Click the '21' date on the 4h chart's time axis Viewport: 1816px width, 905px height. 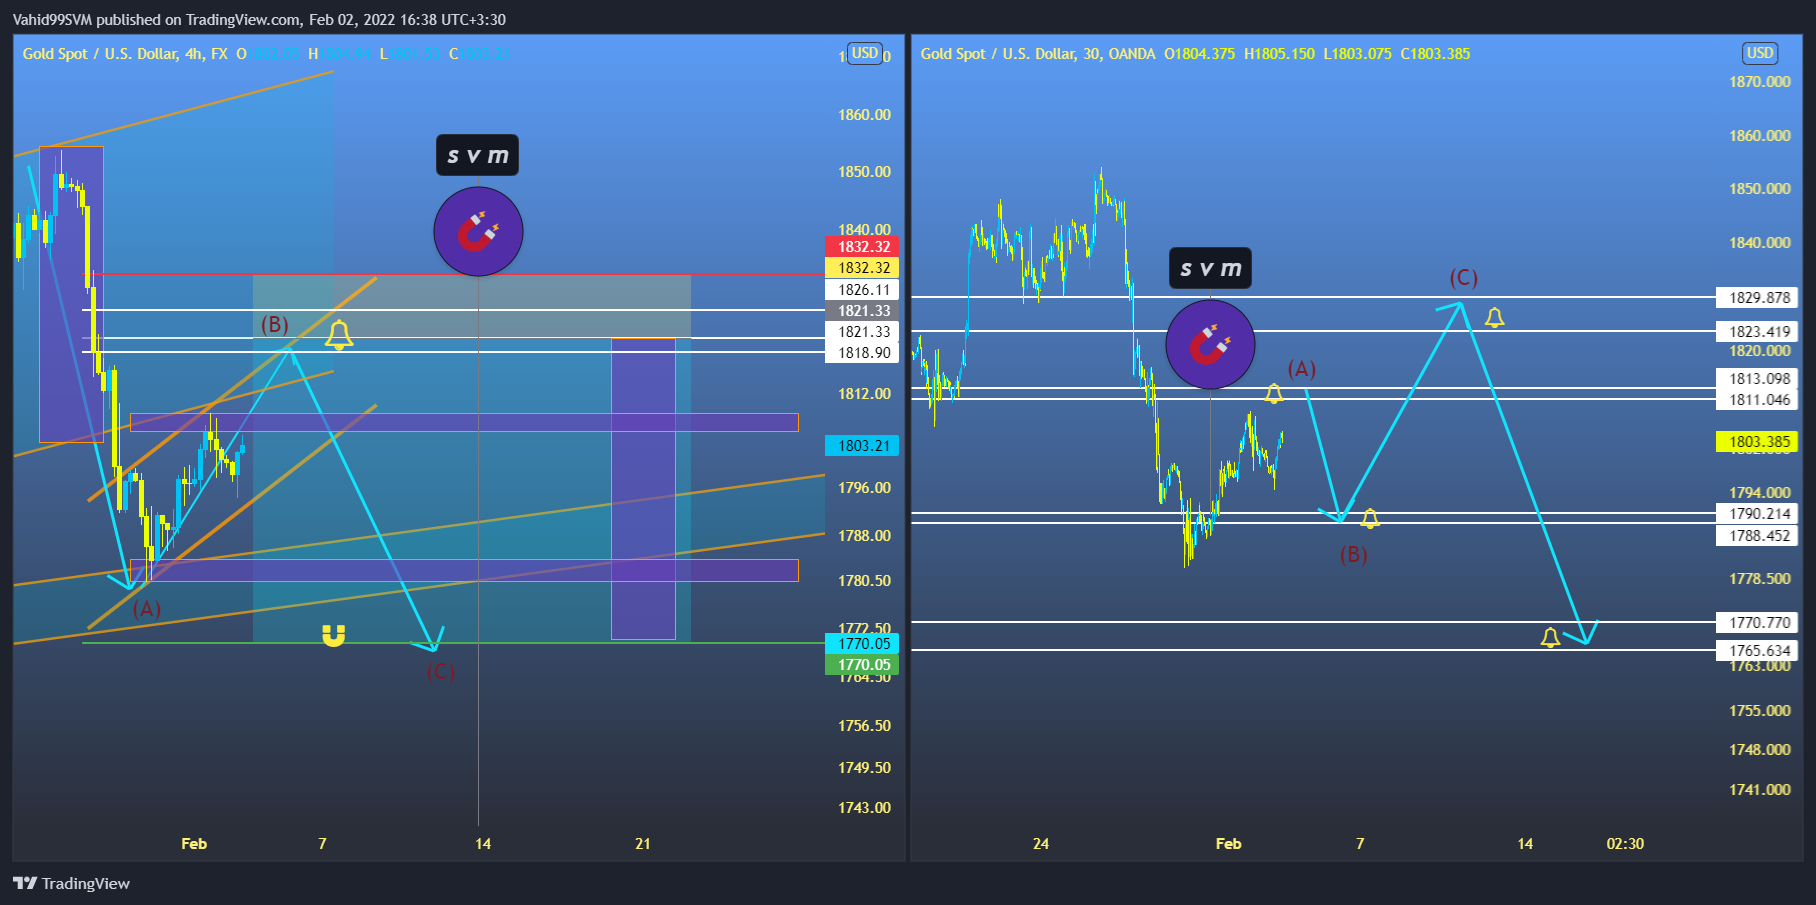(x=643, y=844)
